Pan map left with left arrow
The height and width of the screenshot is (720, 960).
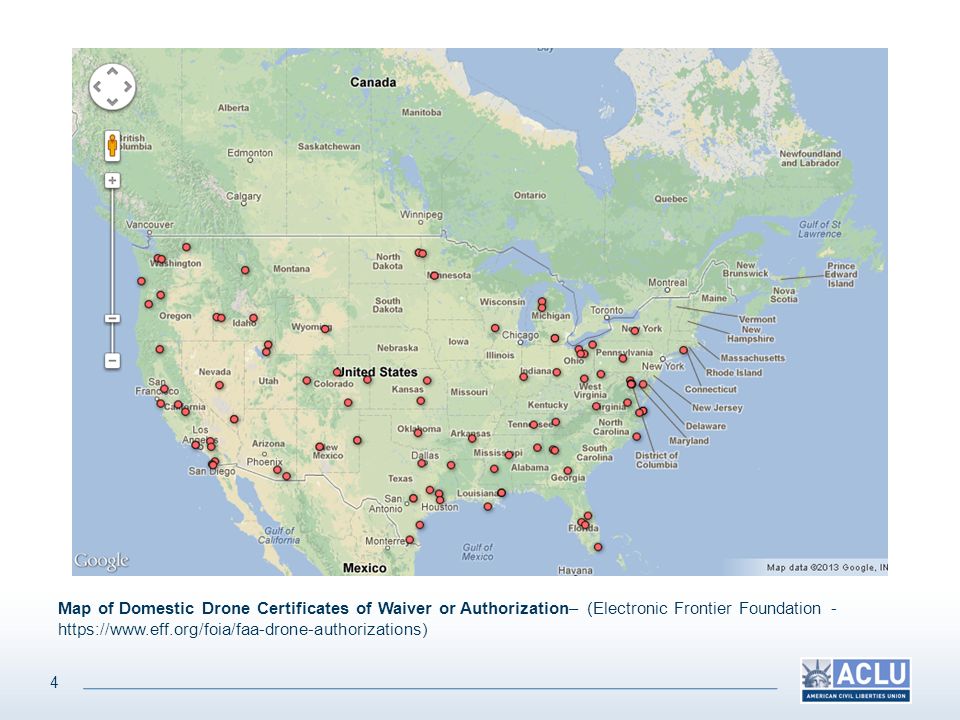(97, 87)
